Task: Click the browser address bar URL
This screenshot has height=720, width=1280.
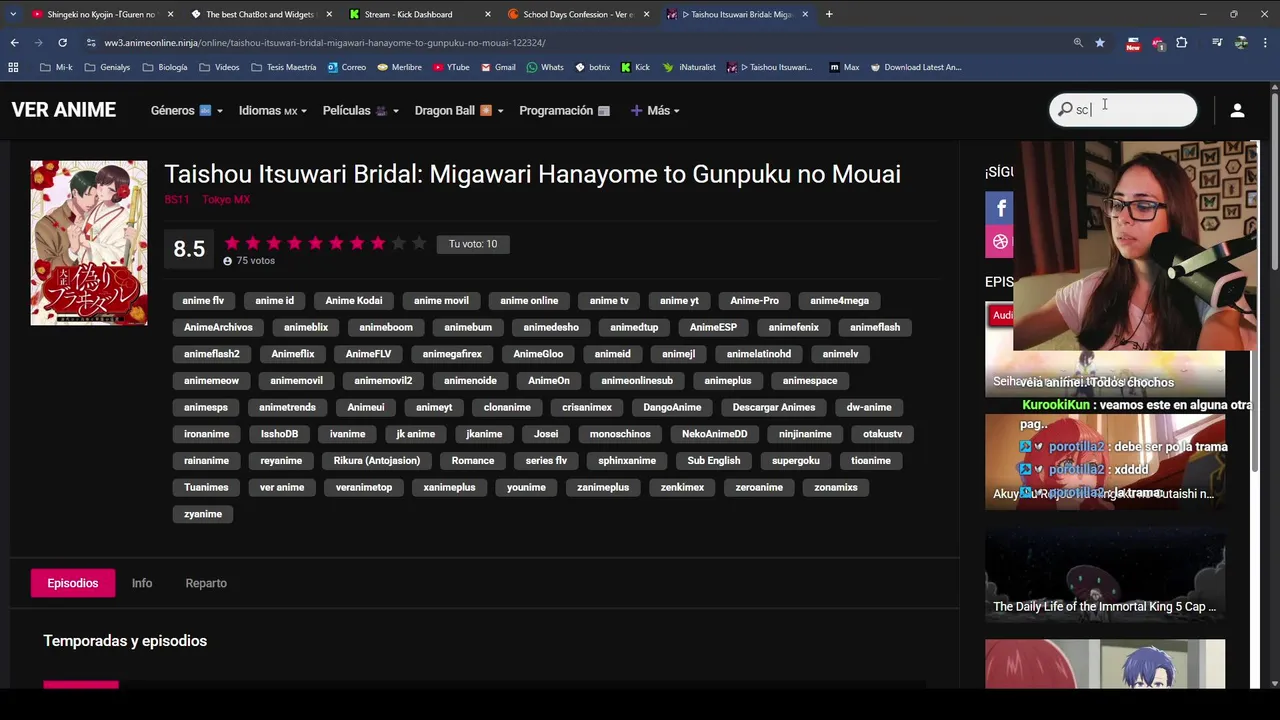Action: (x=325, y=43)
